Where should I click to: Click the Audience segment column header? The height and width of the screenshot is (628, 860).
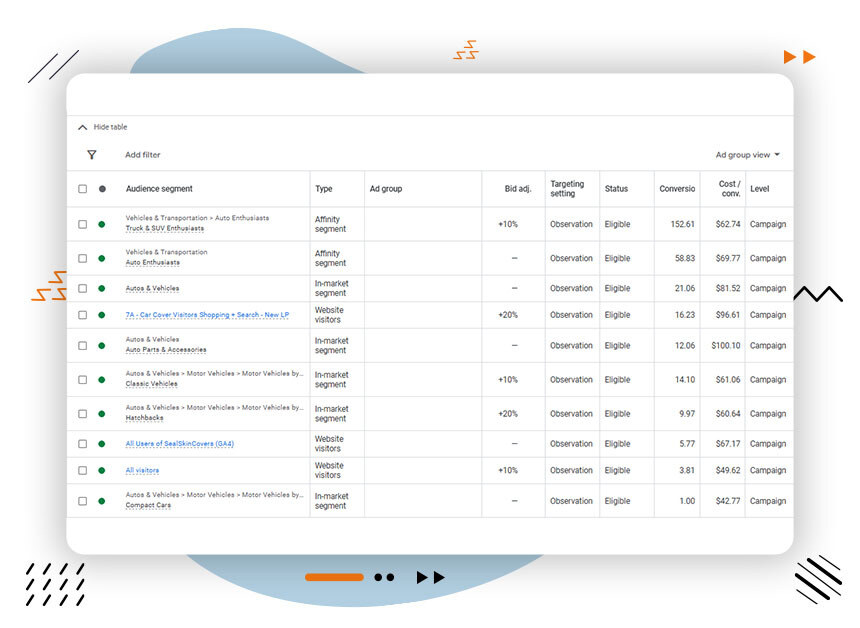tap(159, 189)
